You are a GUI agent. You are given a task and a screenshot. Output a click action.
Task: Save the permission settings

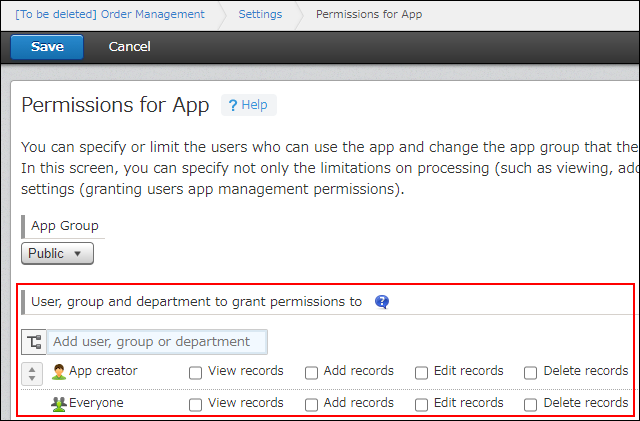pyautogui.click(x=47, y=47)
